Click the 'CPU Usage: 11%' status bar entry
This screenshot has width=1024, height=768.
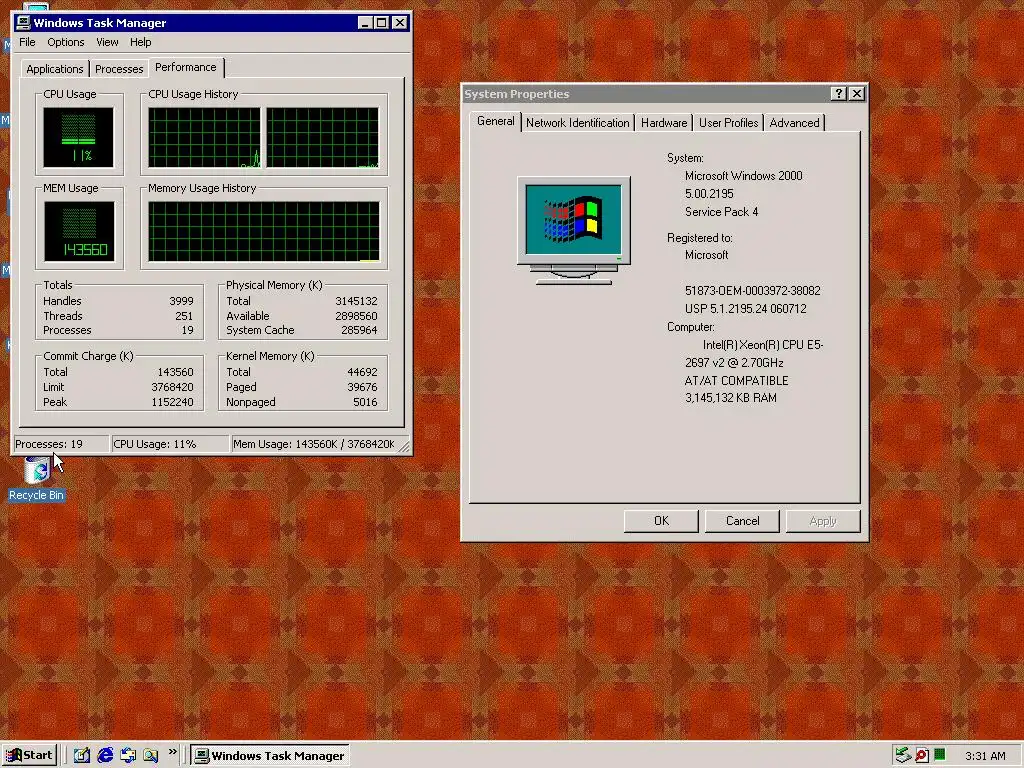(170, 444)
